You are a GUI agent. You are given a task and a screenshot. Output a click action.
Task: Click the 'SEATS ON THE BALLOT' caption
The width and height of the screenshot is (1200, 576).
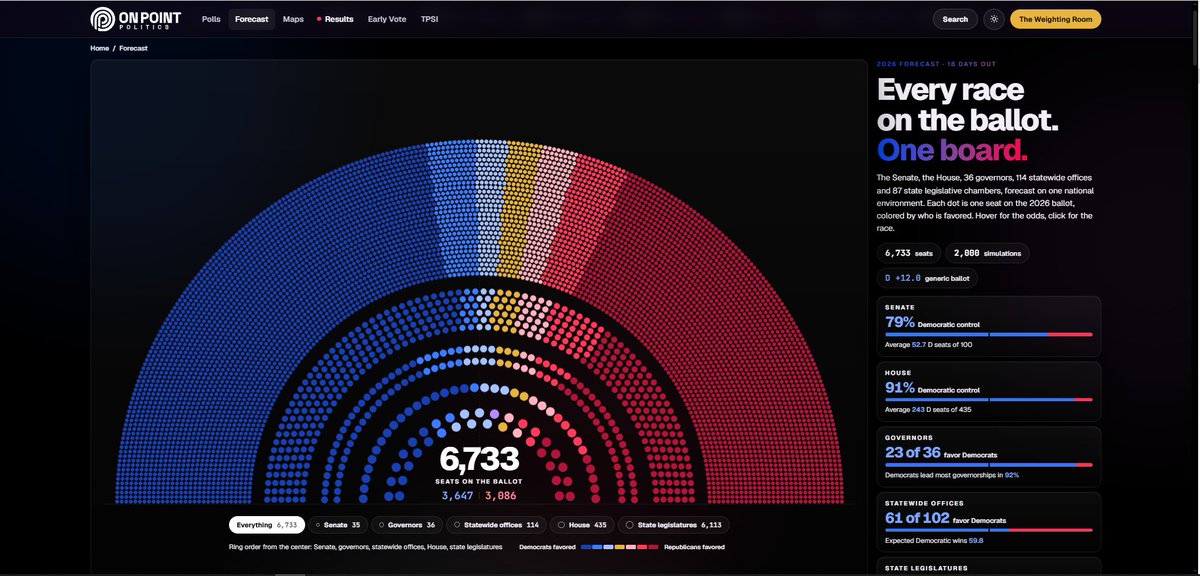[x=479, y=481]
